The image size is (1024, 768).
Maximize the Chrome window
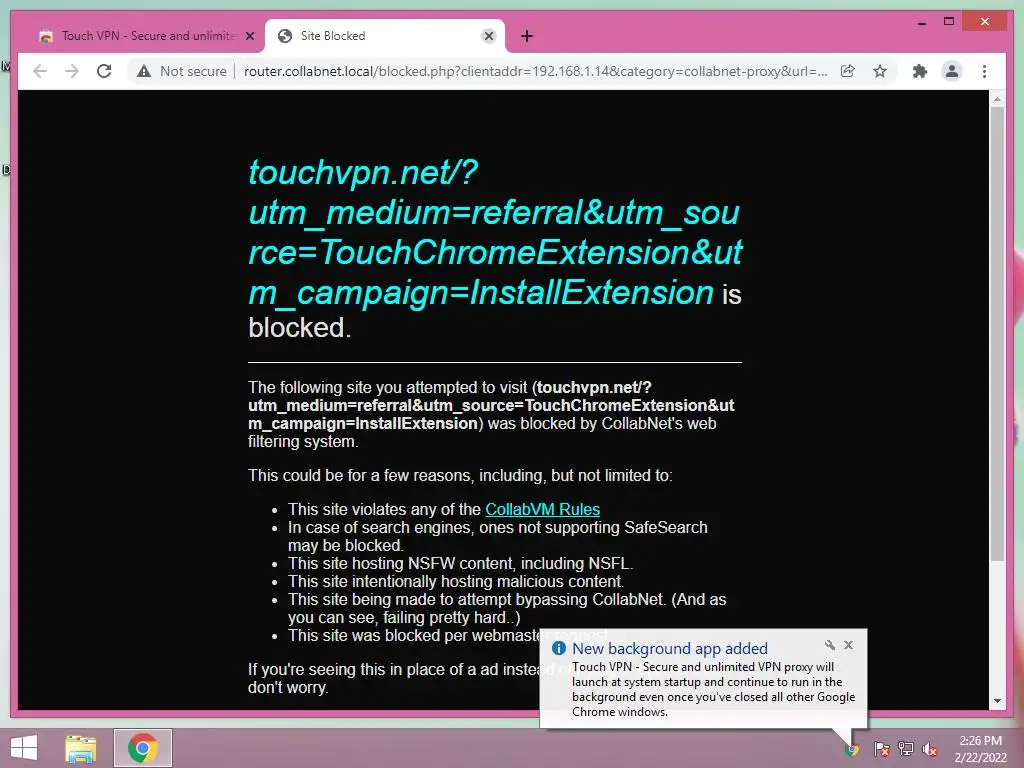coord(949,22)
